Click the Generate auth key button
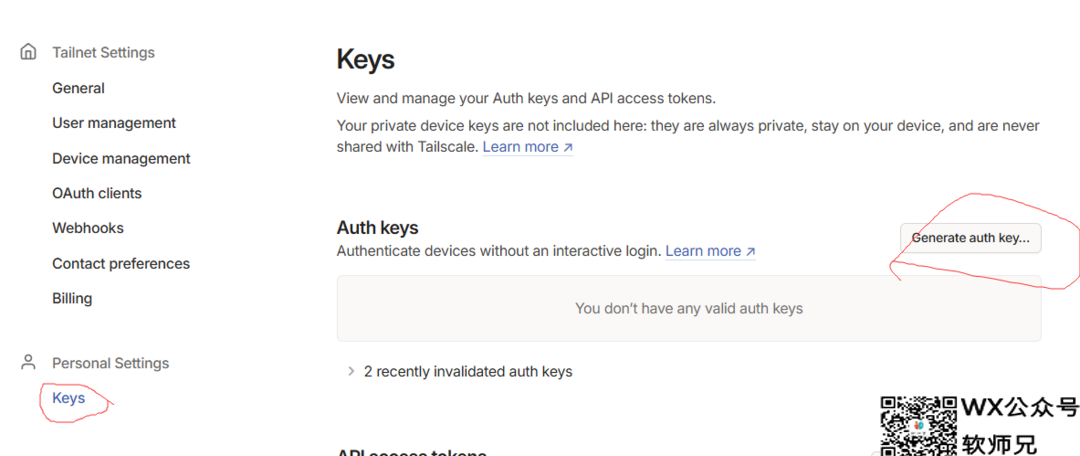This screenshot has height=456, width=1080. coord(970,238)
